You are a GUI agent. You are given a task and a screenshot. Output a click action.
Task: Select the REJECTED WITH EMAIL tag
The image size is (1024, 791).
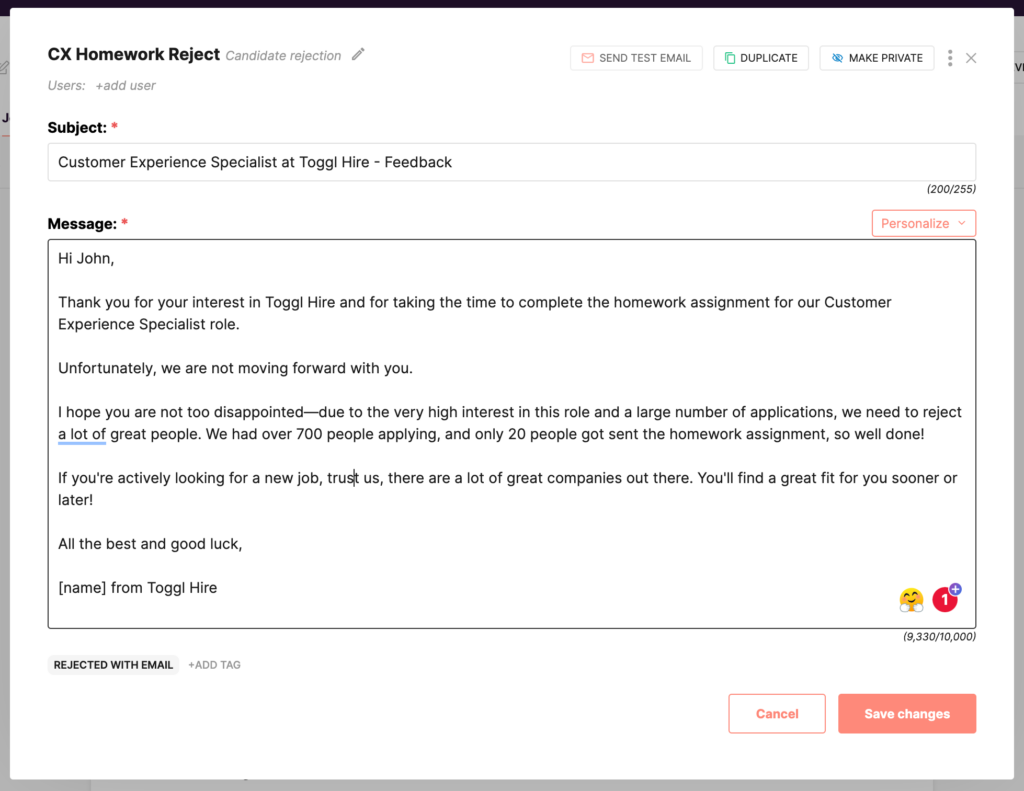[112, 664]
